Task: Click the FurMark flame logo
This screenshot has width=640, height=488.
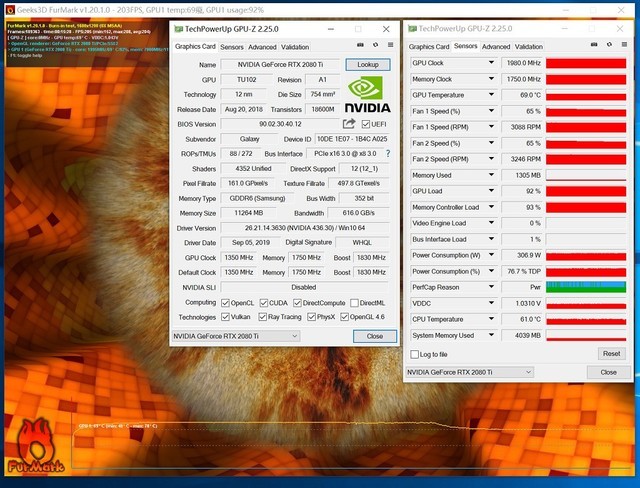Action: tap(36, 445)
